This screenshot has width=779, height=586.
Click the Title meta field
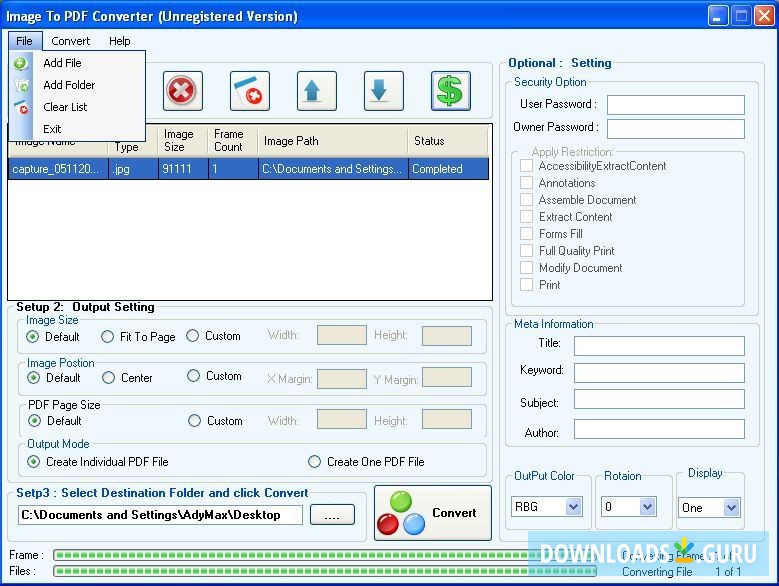point(659,346)
